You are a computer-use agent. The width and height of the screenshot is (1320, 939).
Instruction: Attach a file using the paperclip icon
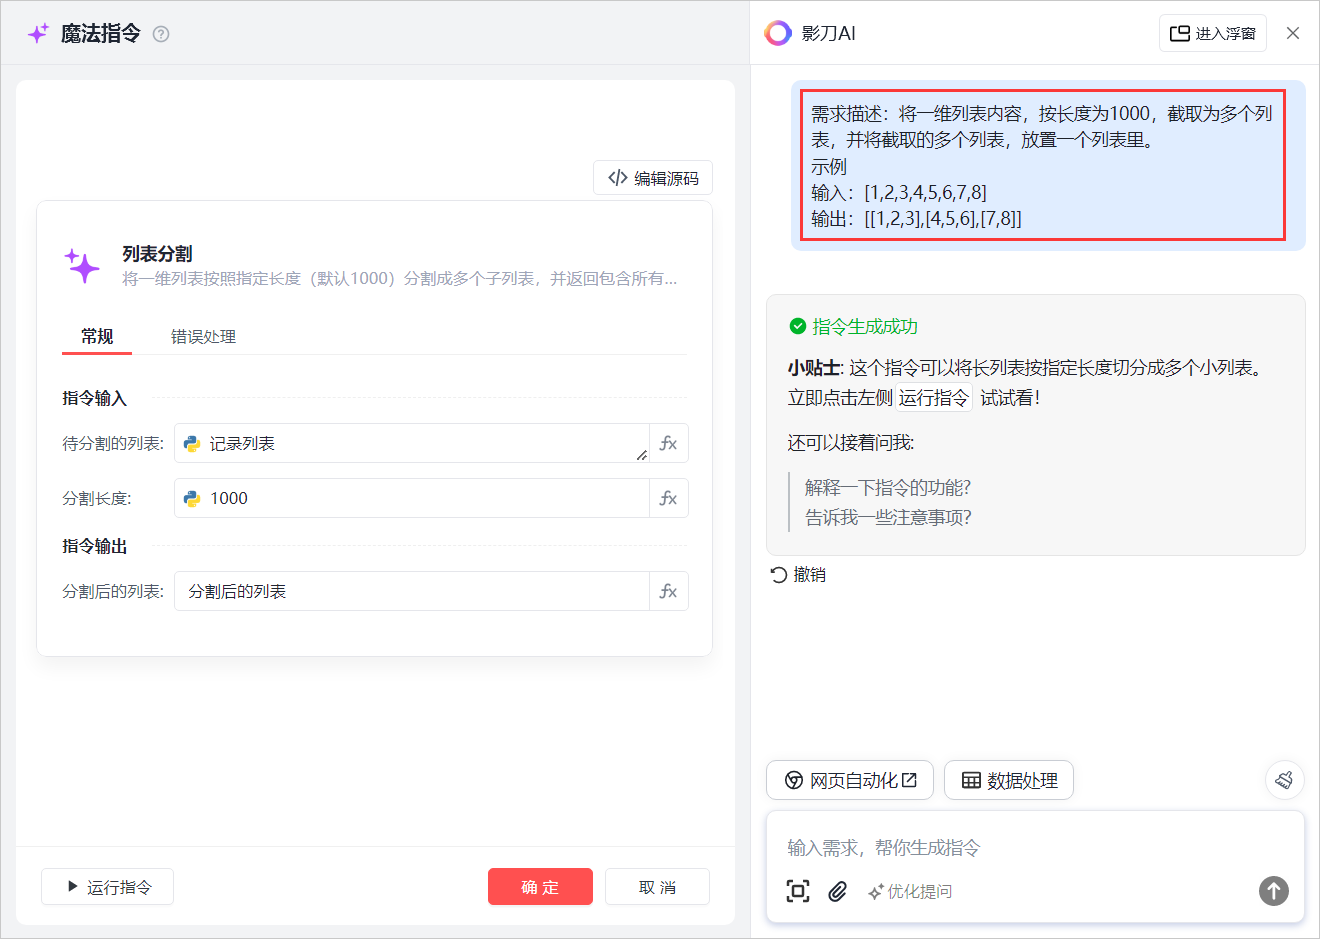point(838,891)
